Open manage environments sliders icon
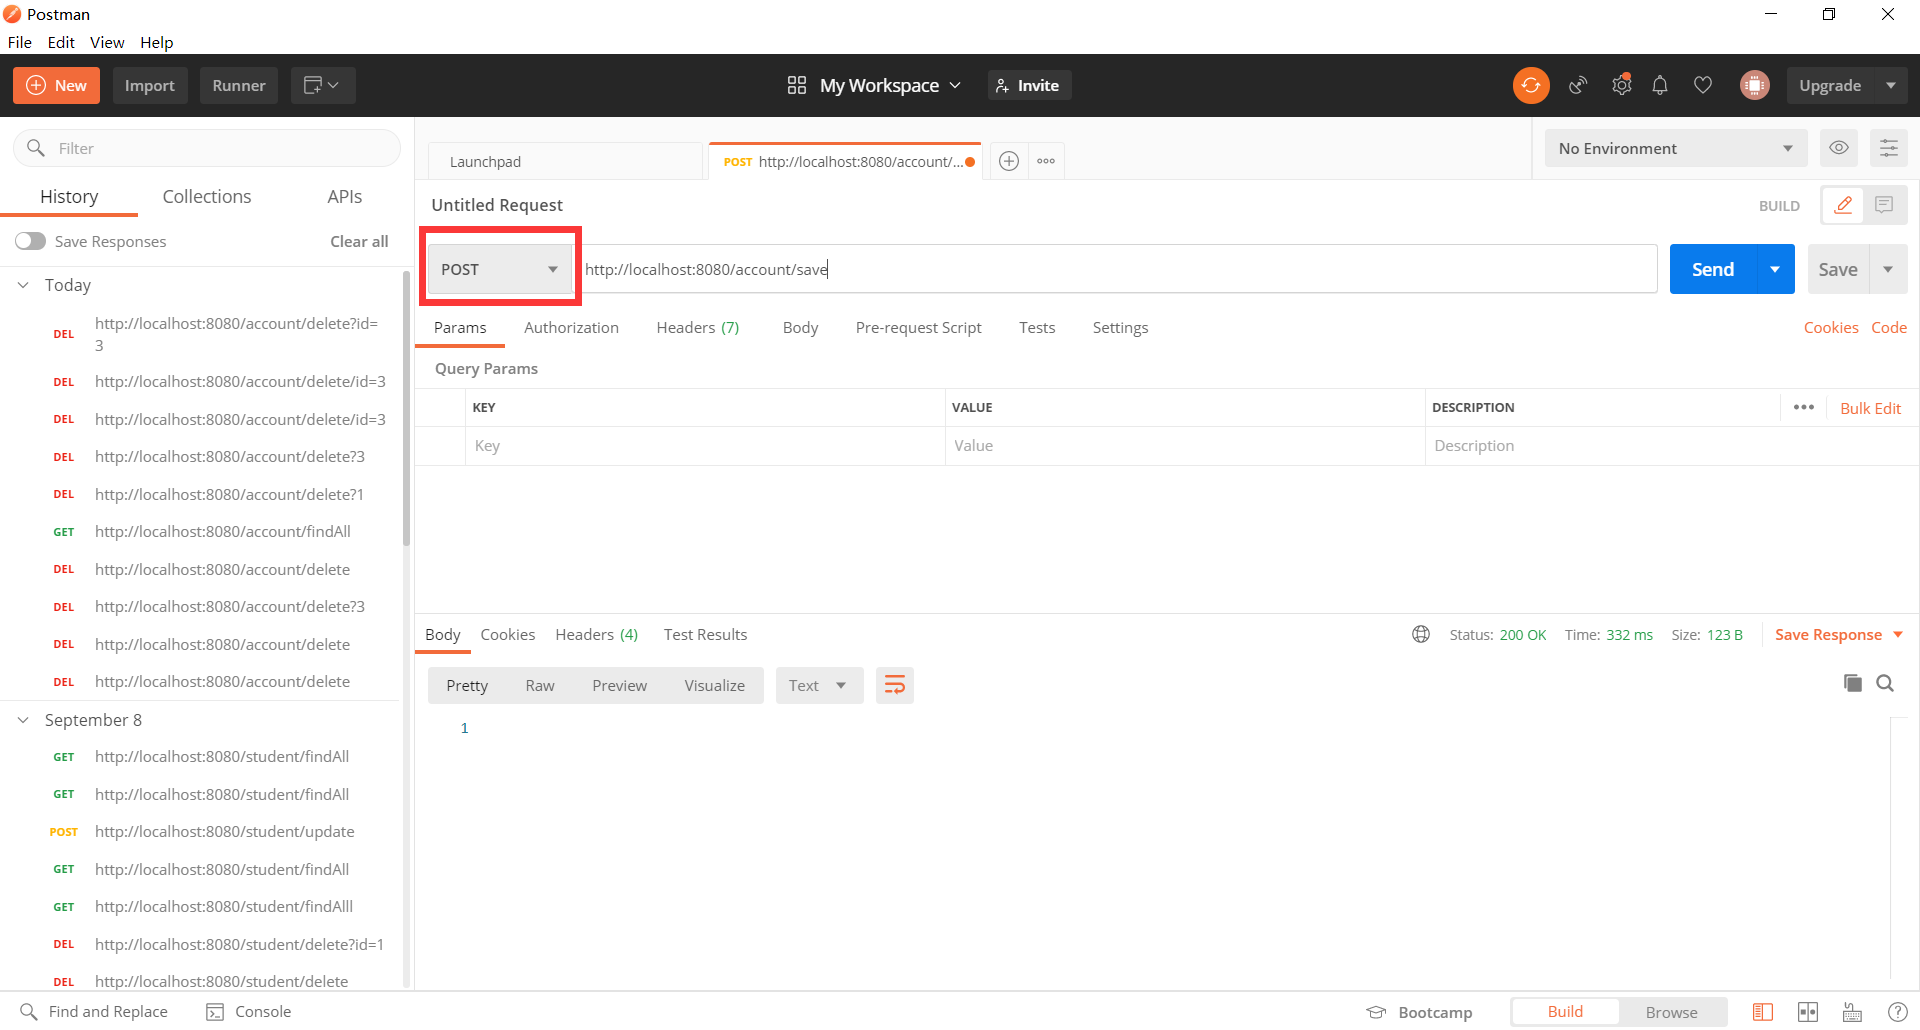Image resolution: width=1920 pixels, height=1030 pixels. pyautogui.click(x=1888, y=148)
